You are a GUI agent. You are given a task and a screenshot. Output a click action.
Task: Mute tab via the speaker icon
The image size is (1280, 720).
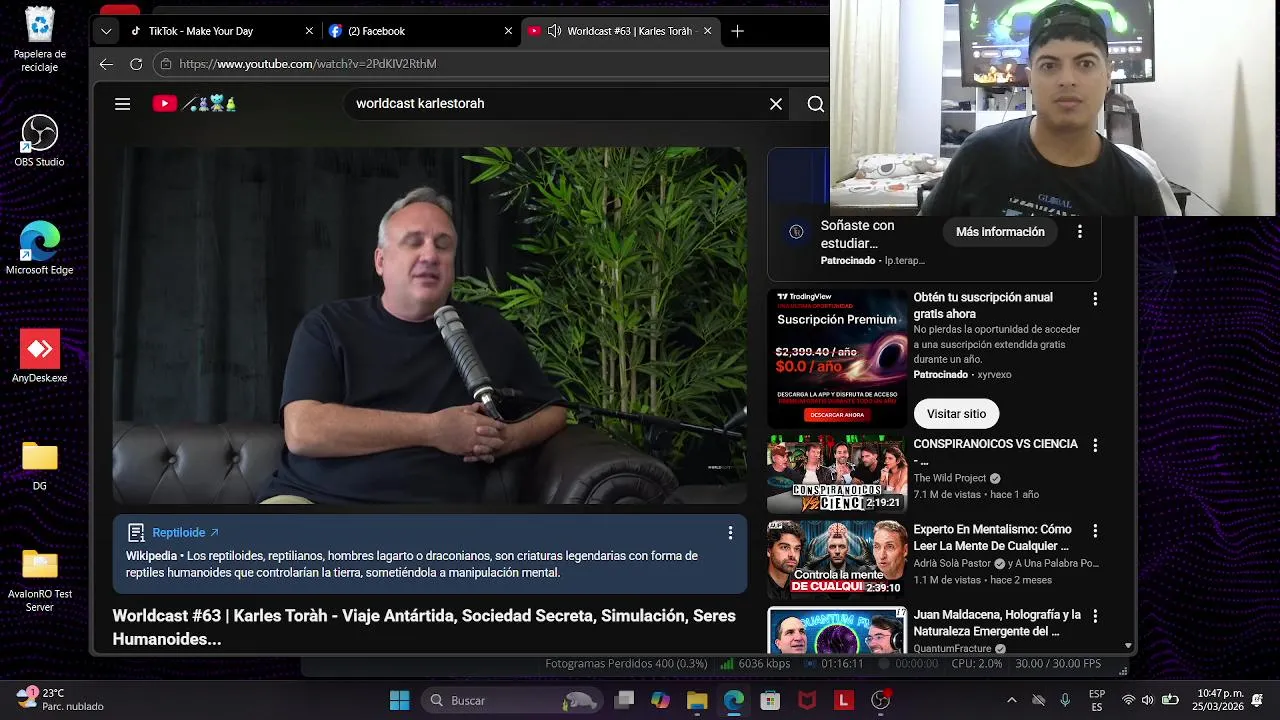click(x=555, y=31)
